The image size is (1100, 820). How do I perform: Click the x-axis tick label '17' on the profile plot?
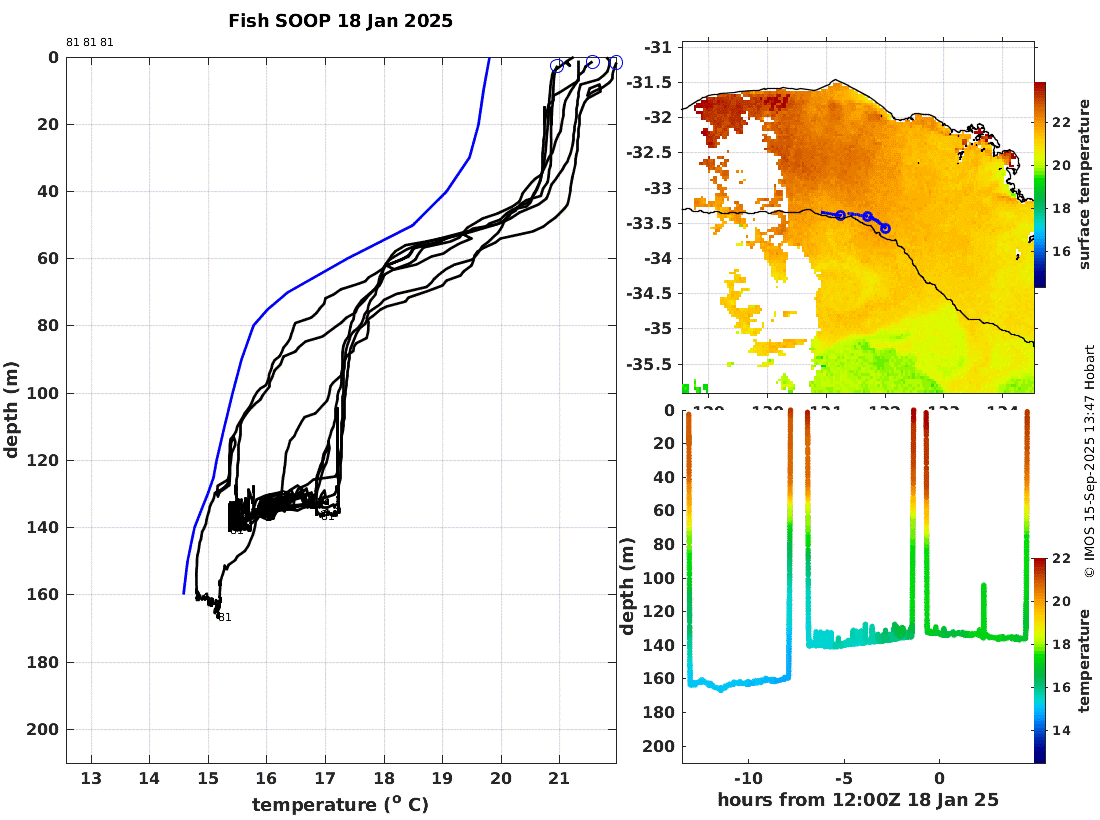click(x=325, y=778)
